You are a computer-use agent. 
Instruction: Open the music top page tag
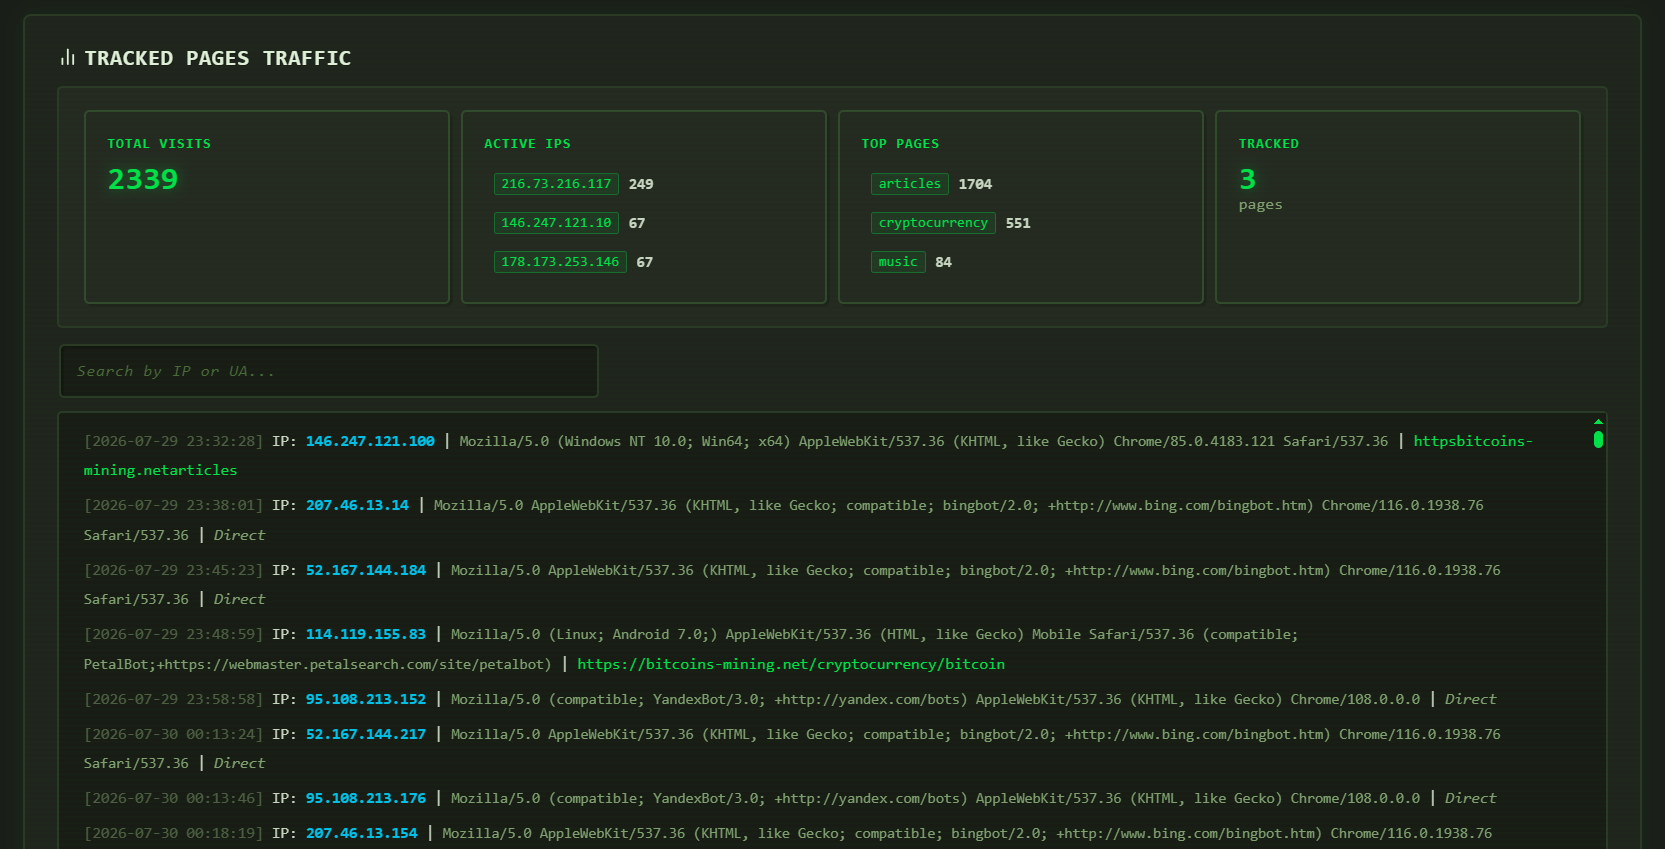898,262
